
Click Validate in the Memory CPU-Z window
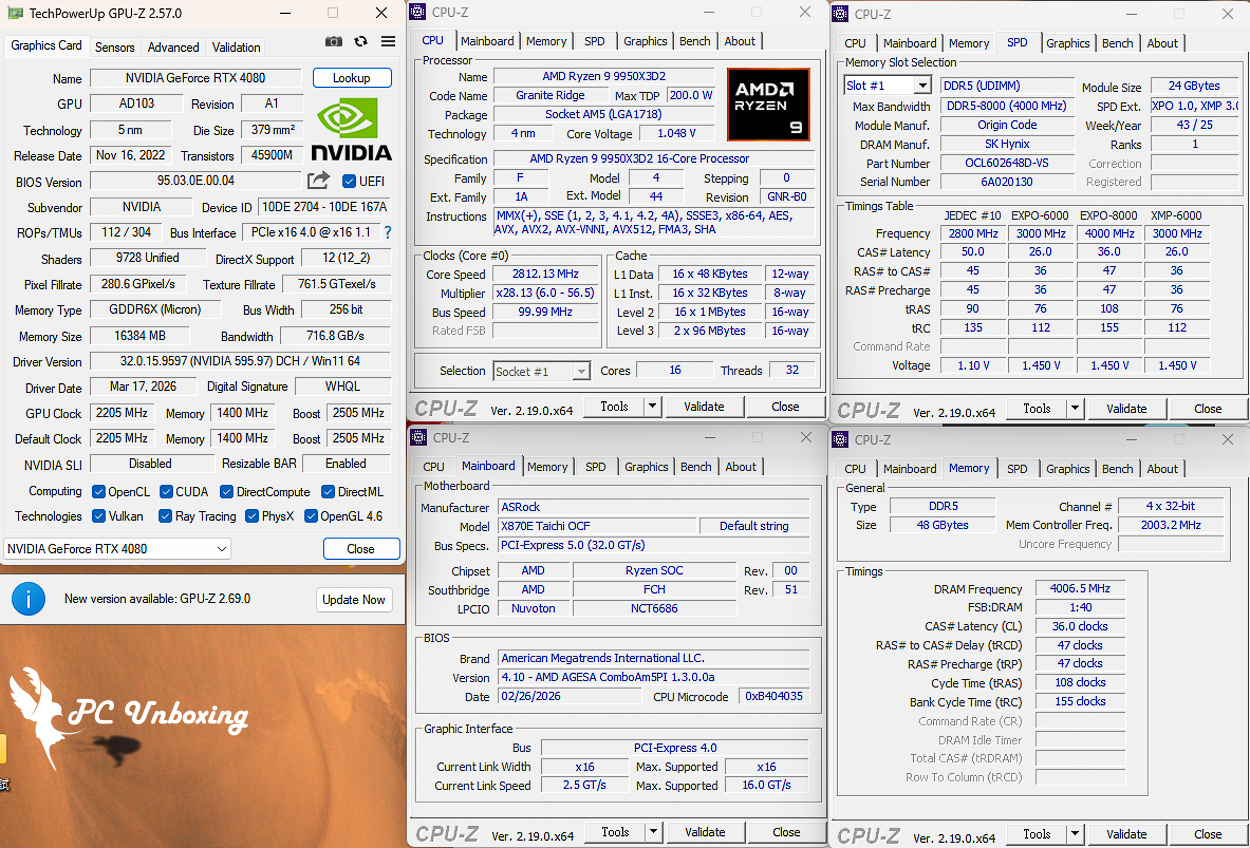[x=1126, y=834]
